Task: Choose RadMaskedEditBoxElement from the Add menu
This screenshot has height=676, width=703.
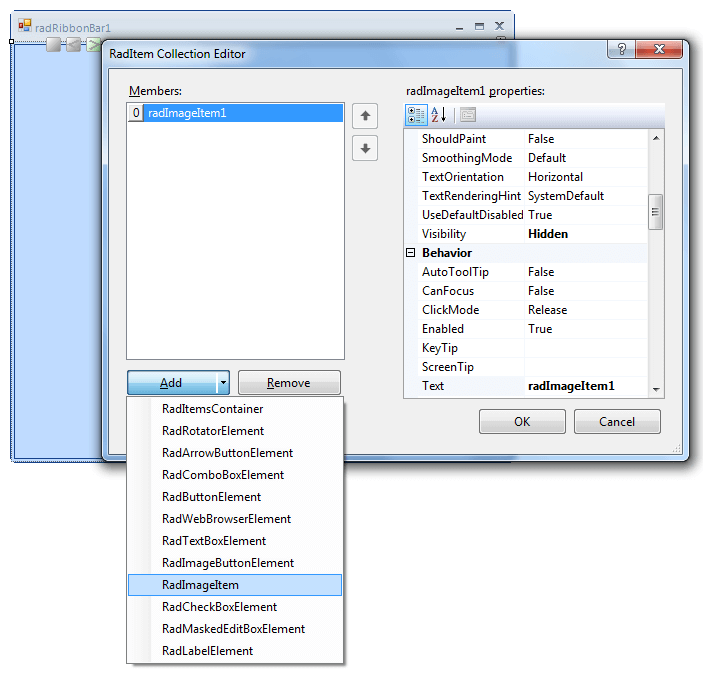Action: [x=235, y=628]
